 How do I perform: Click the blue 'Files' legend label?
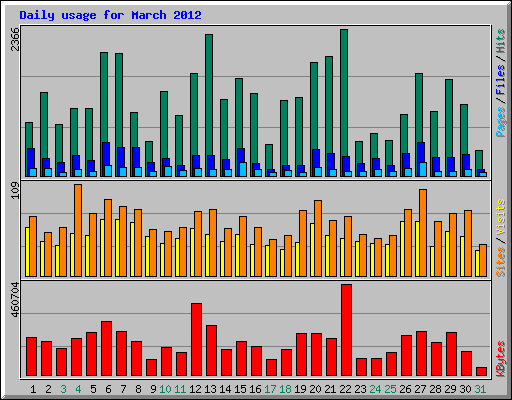[501, 79]
